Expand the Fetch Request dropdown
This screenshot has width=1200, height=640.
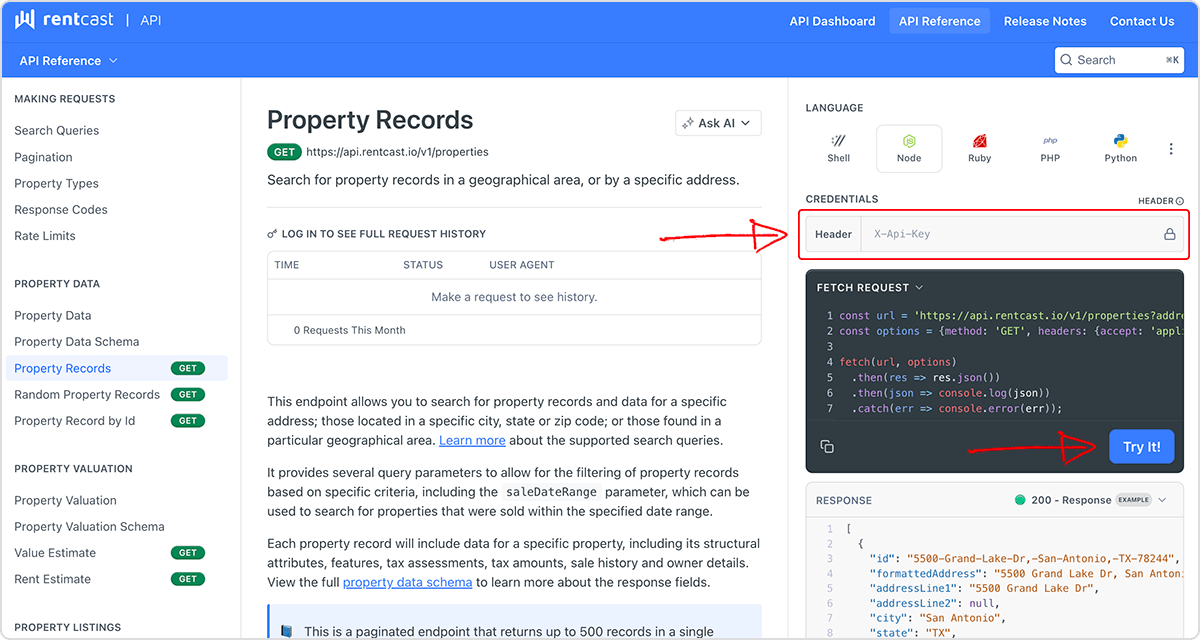[x=870, y=287]
